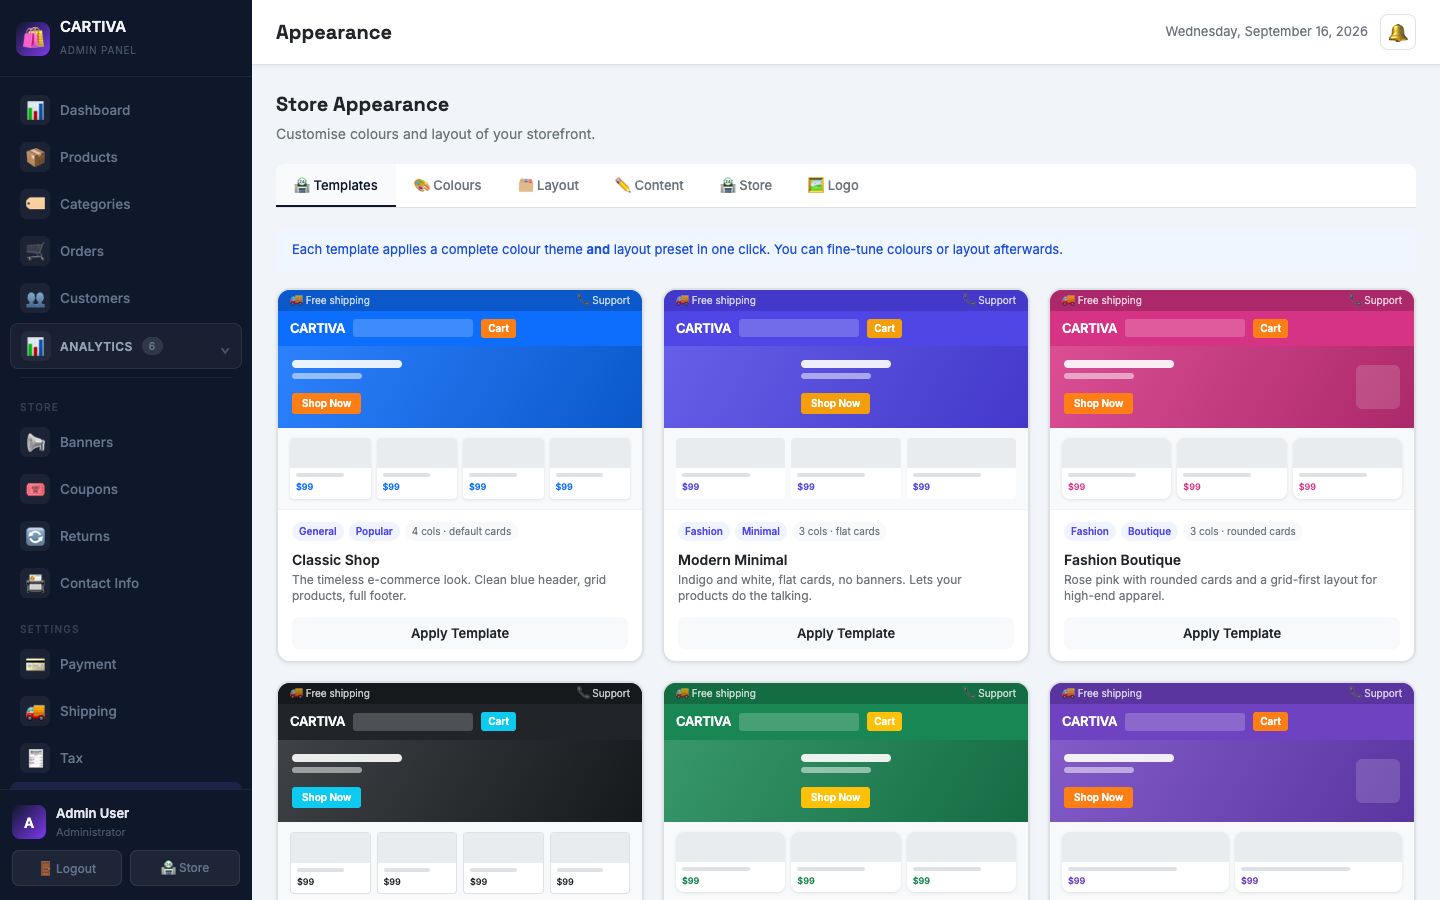Click the Admin User avatar
Image resolution: width=1440 pixels, height=900 pixels.
pyautogui.click(x=29, y=822)
